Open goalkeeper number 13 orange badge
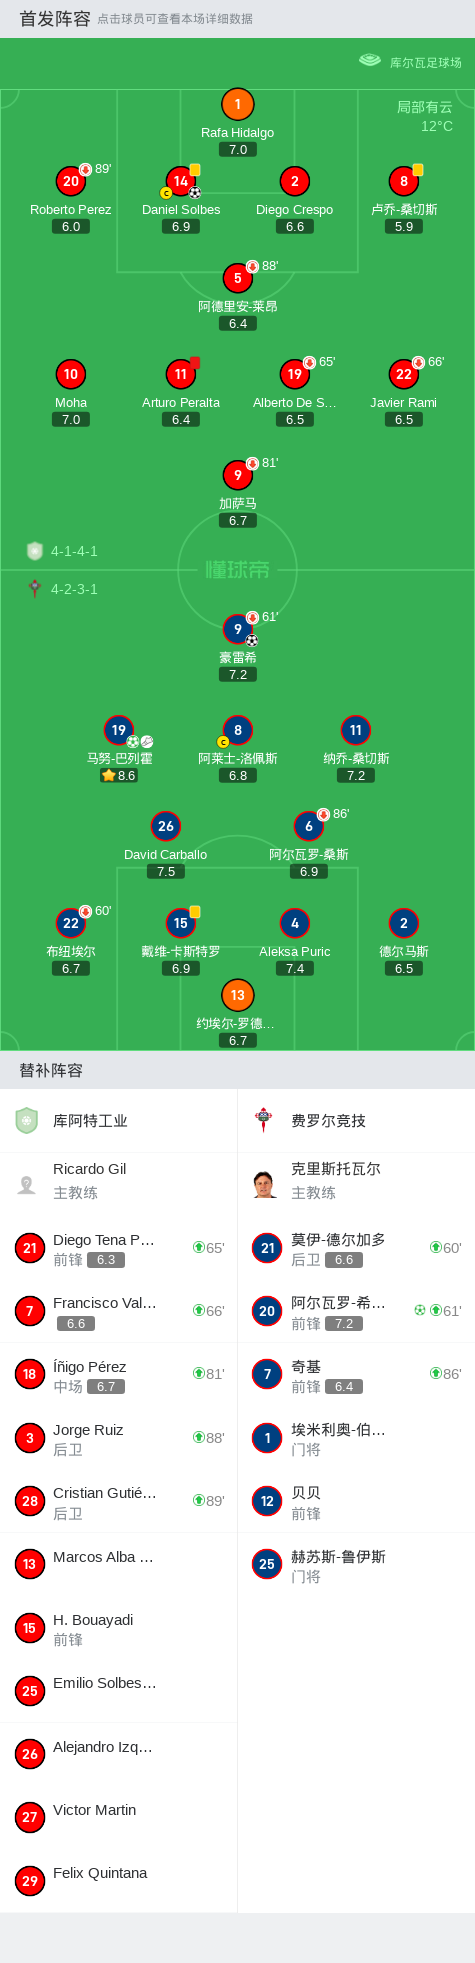The height and width of the screenshot is (1963, 475). pos(237,995)
